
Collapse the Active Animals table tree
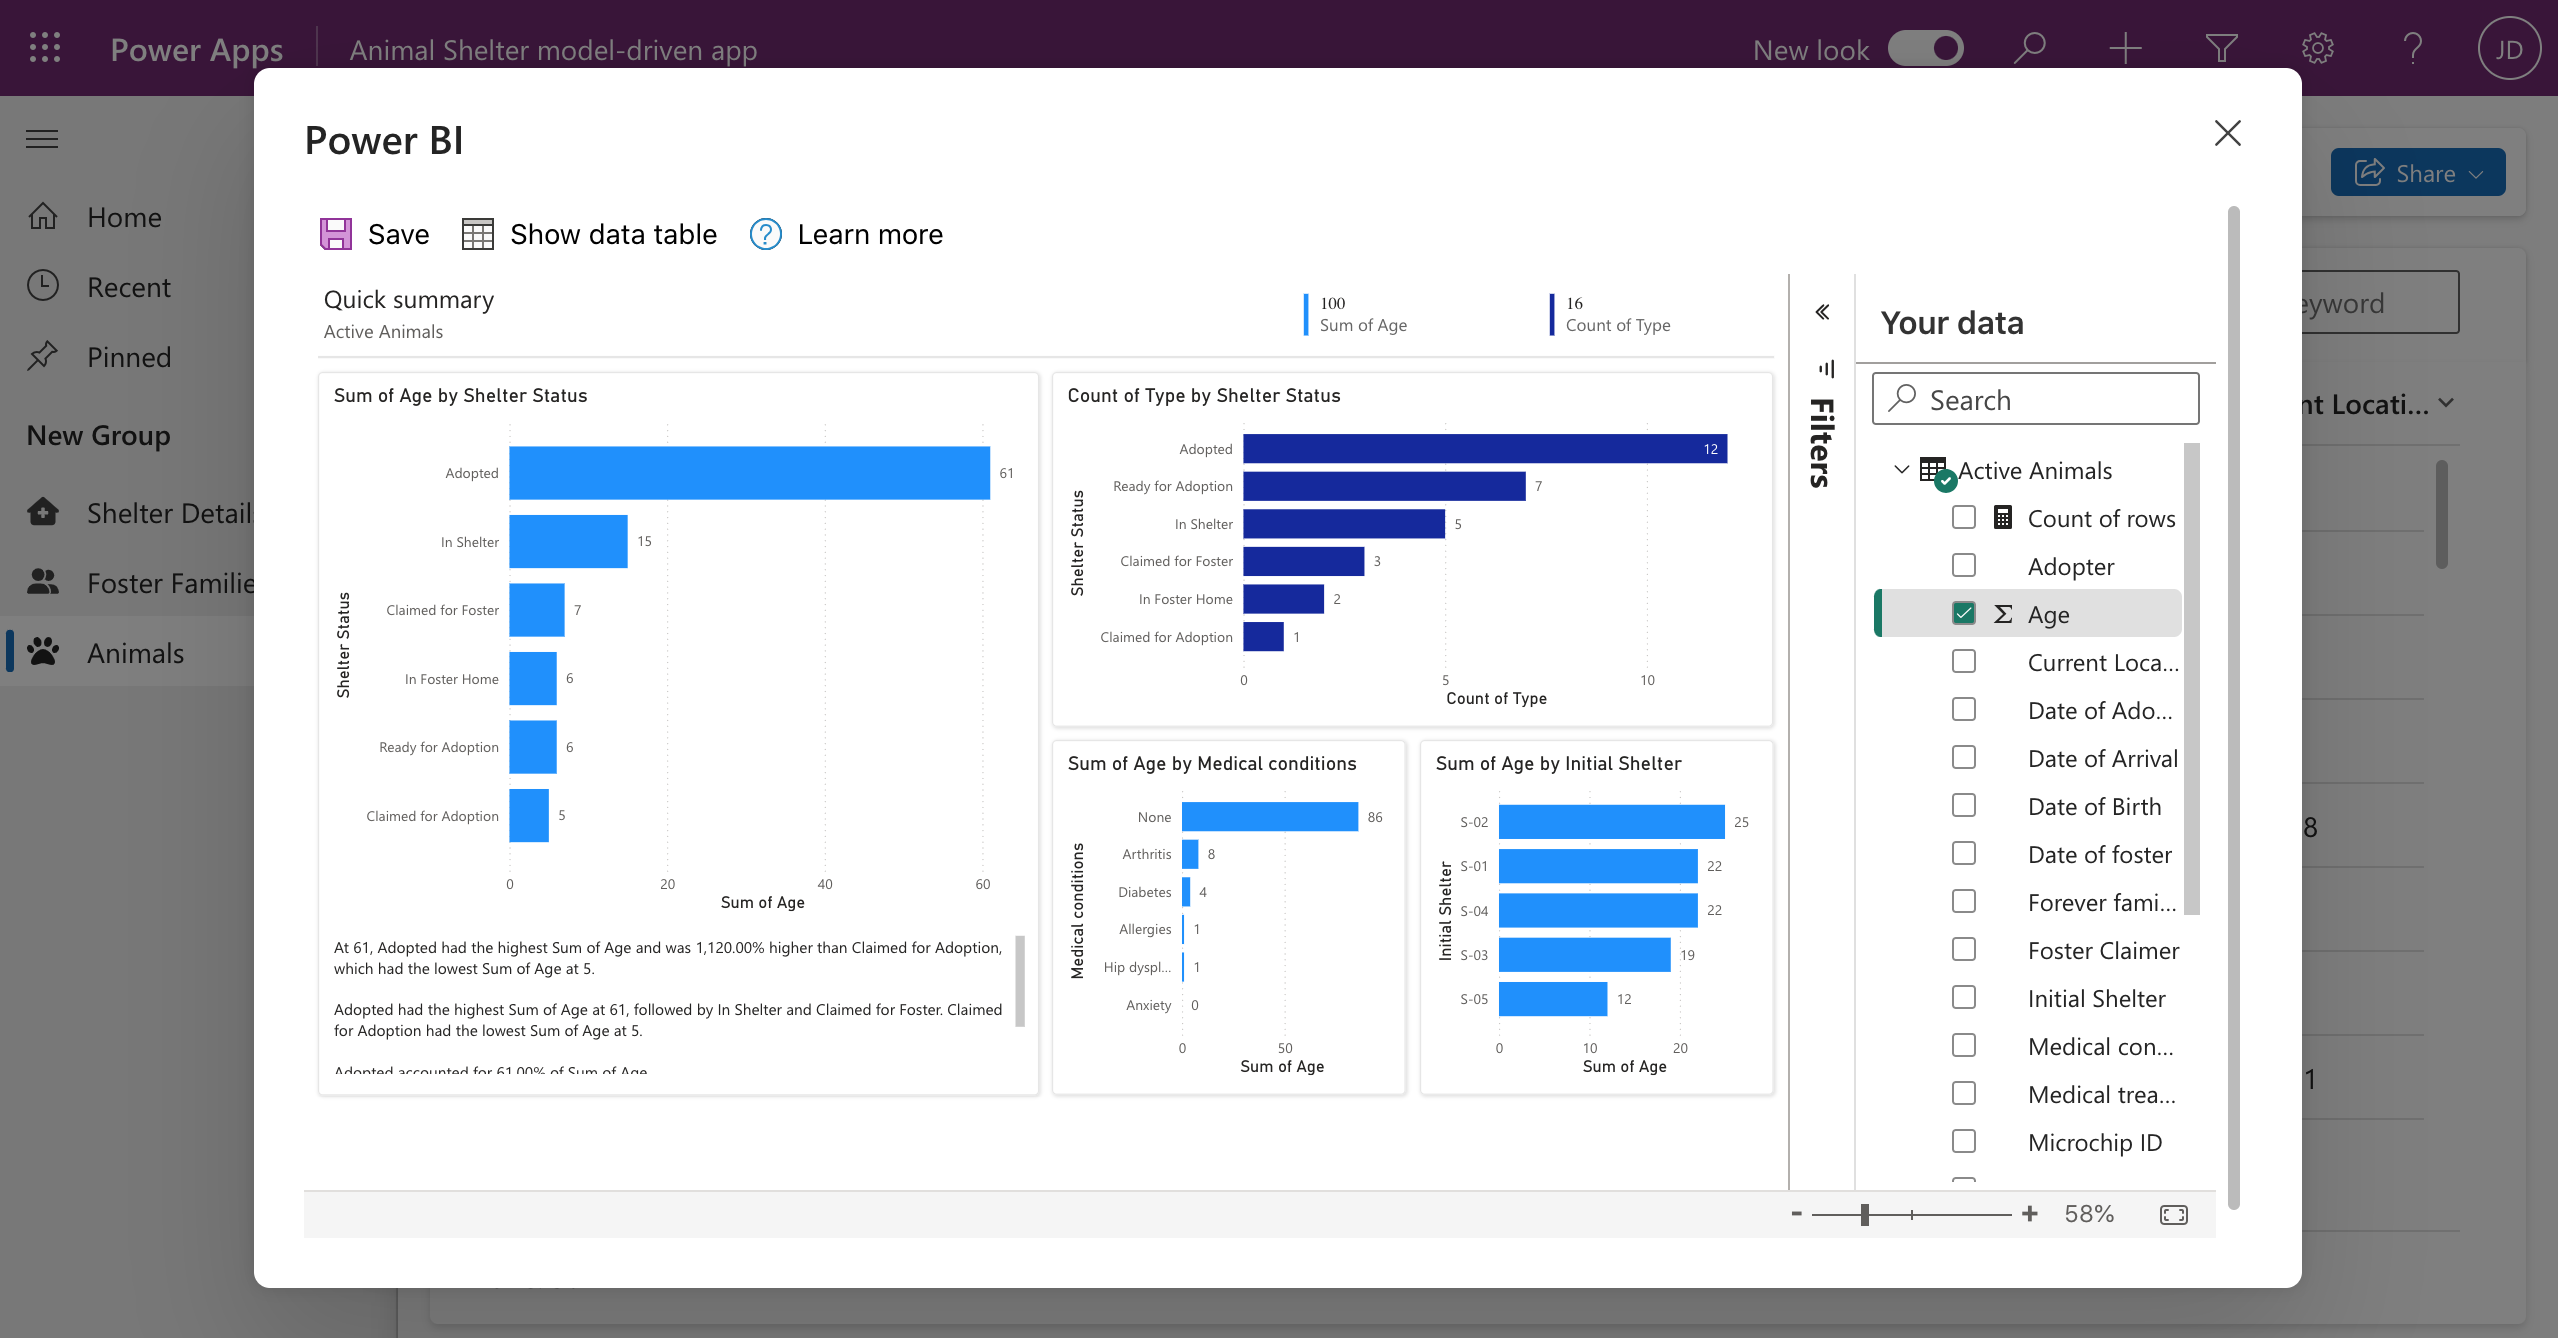pos(1902,470)
